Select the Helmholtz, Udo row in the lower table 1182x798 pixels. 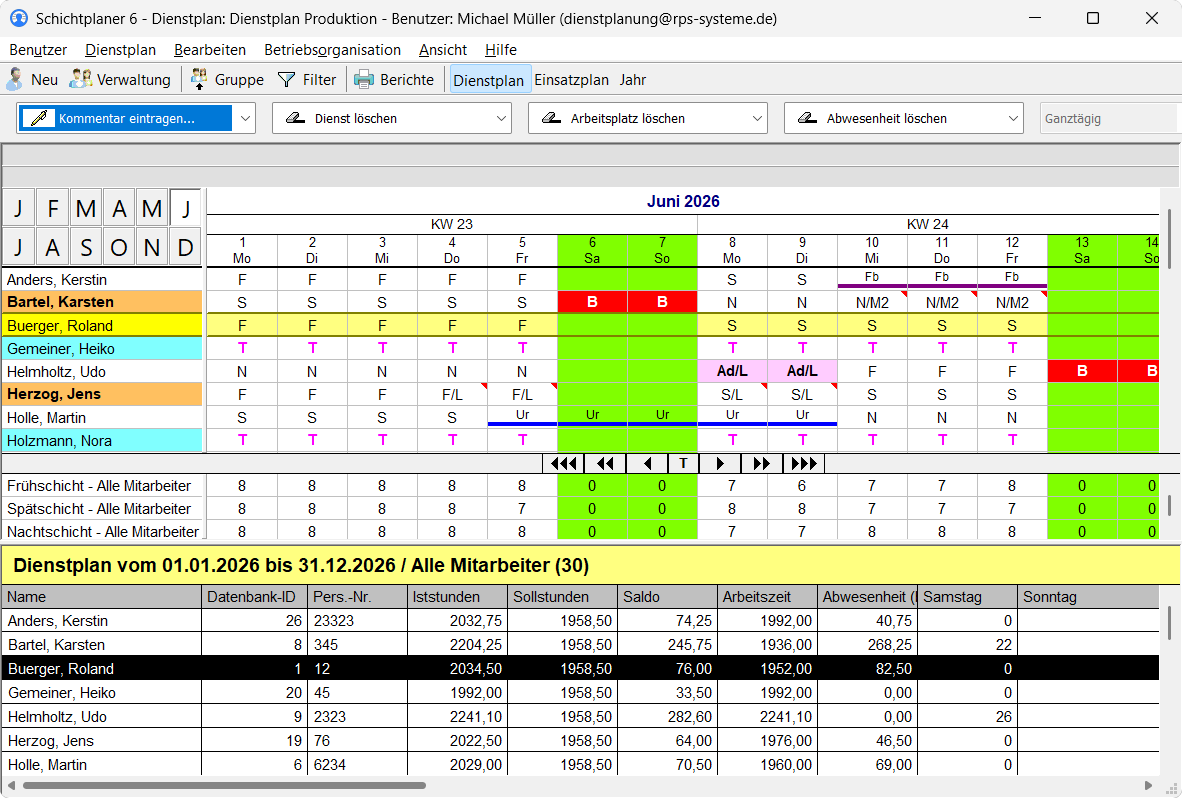click(580, 717)
